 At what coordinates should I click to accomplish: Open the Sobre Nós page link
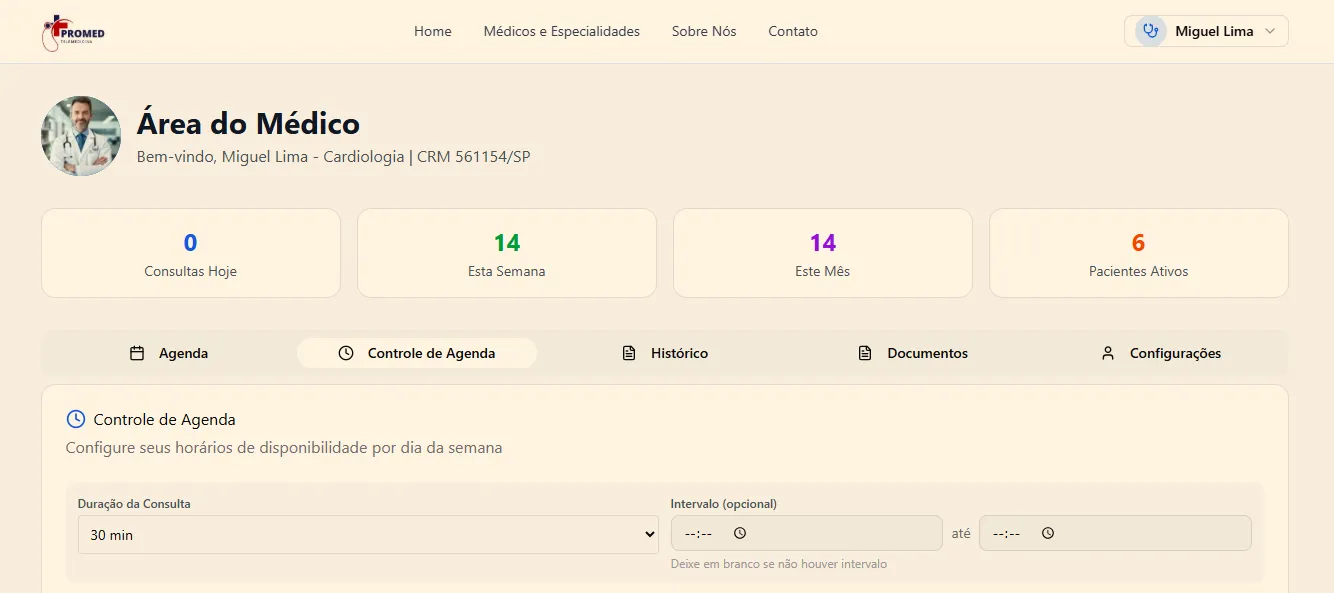pos(704,31)
